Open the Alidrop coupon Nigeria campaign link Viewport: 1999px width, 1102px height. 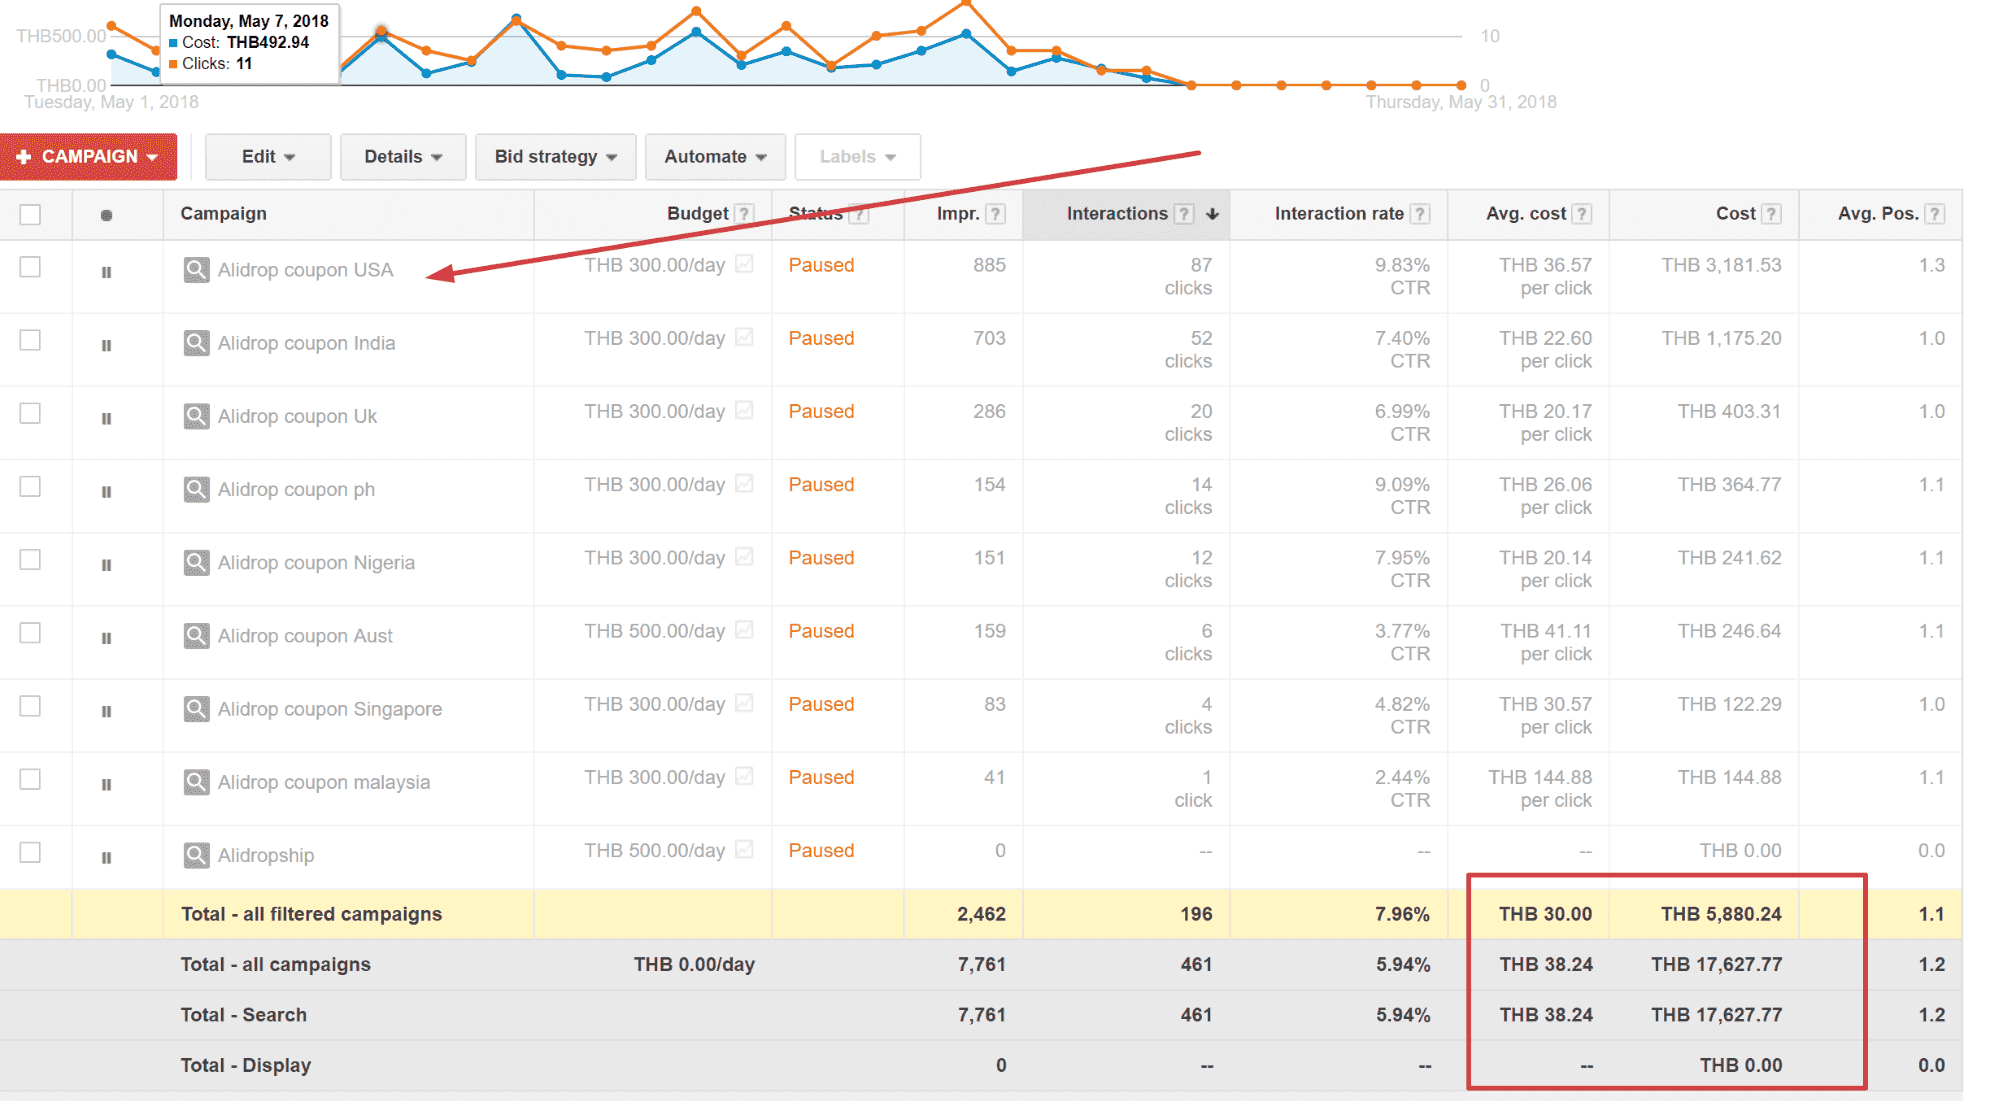pyautogui.click(x=316, y=562)
